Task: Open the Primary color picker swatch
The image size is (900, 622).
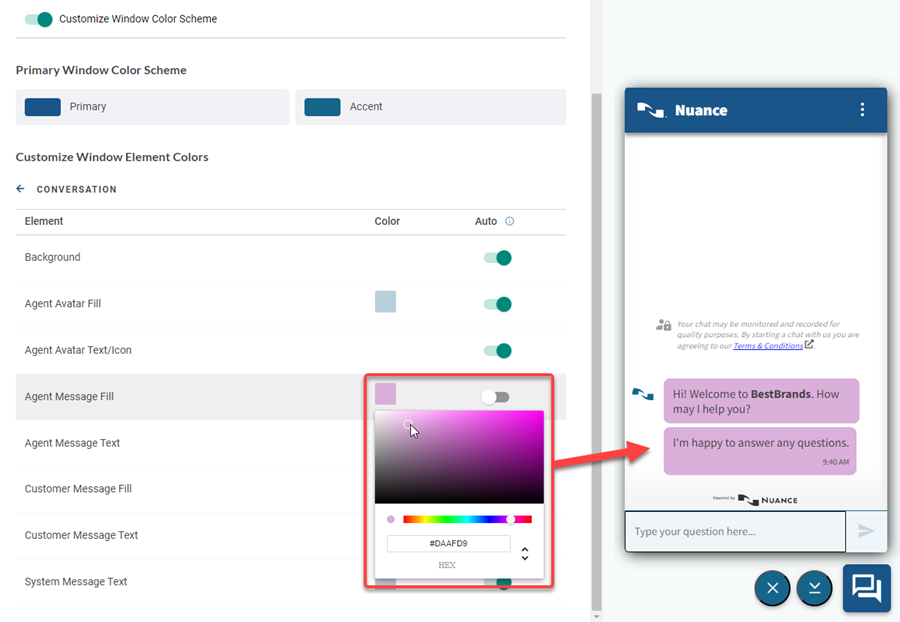Action: (43, 107)
